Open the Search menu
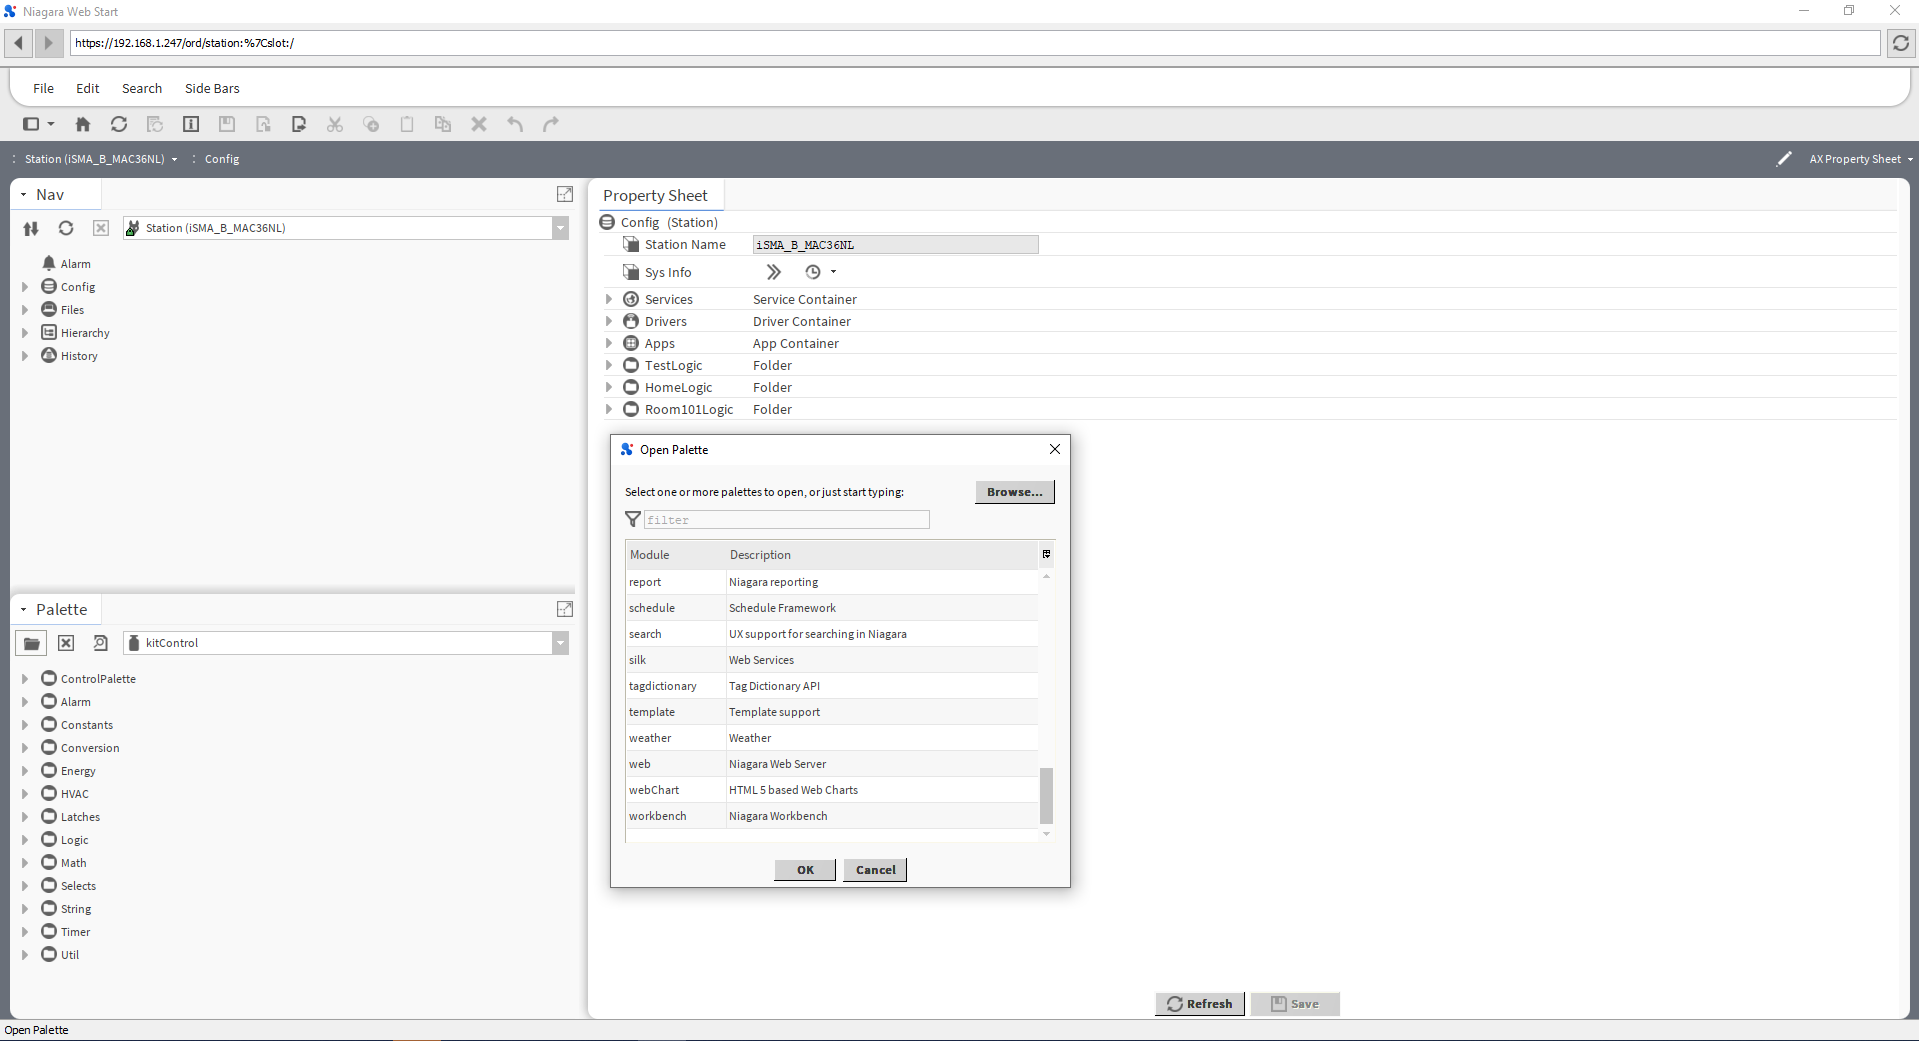 click(x=141, y=88)
